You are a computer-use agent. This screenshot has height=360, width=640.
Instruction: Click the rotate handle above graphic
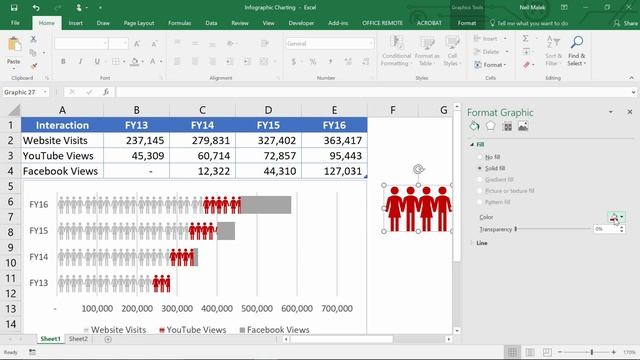[x=418, y=169]
